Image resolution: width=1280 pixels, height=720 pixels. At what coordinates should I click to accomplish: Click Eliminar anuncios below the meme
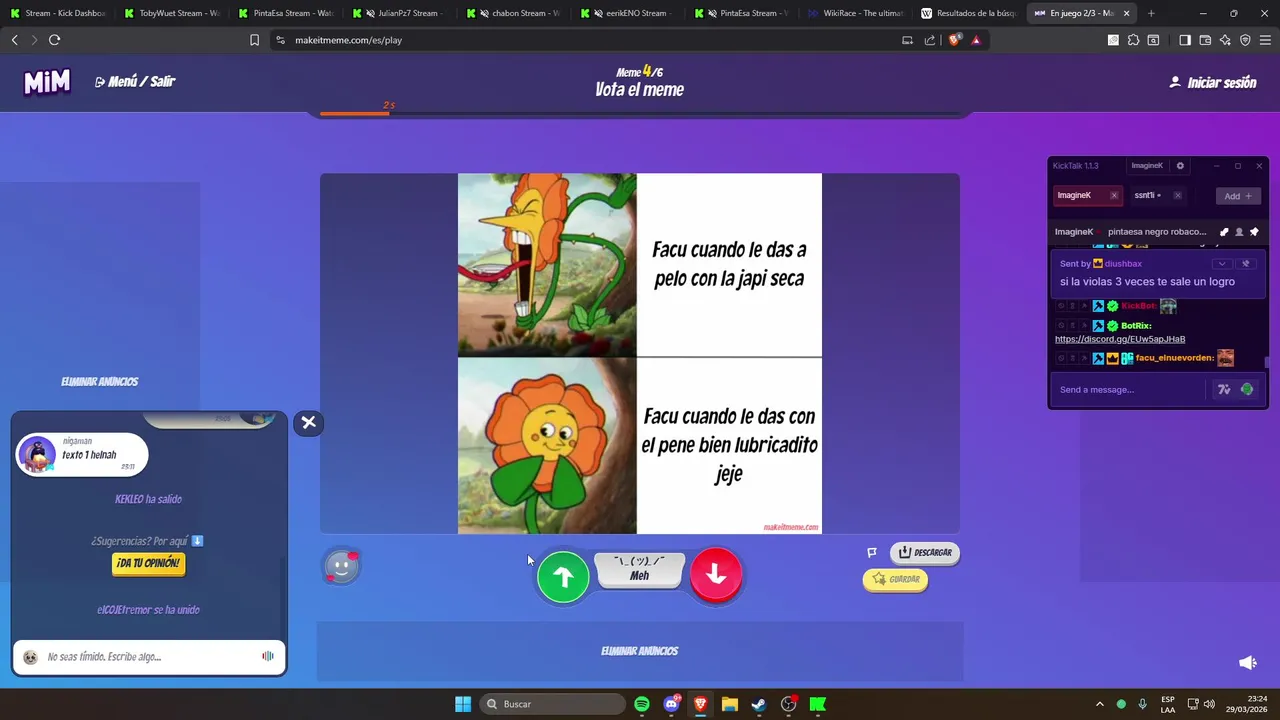point(640,651)
